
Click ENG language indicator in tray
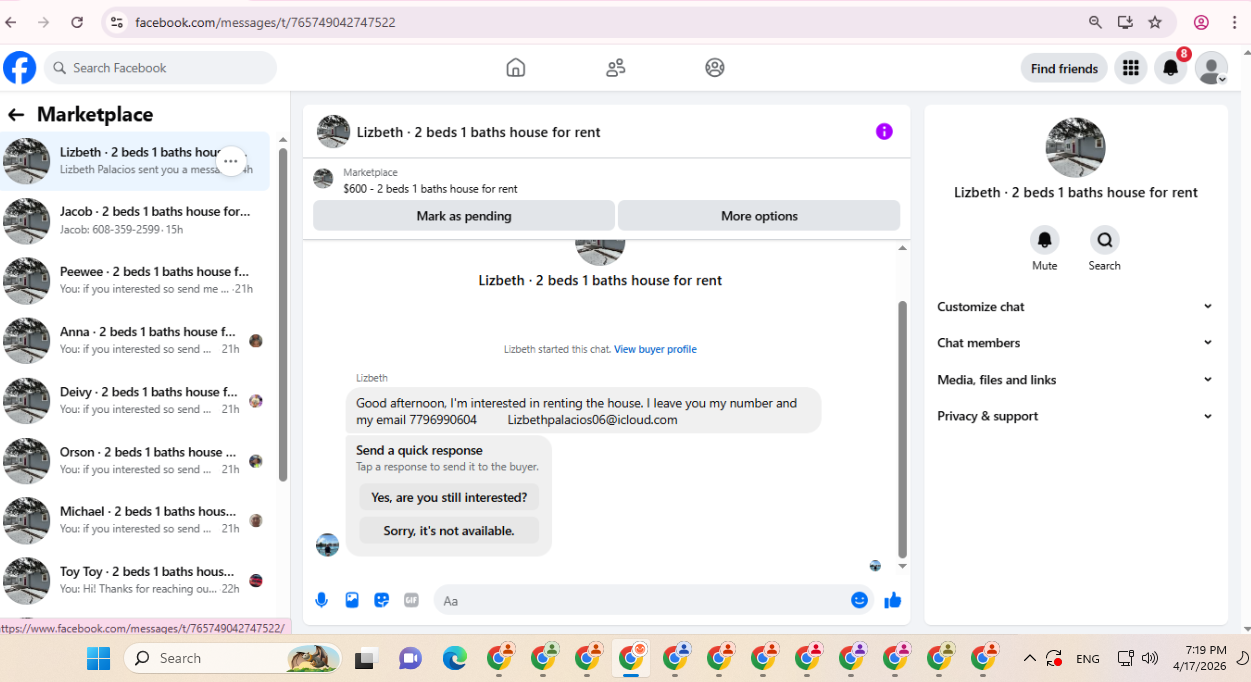tap(1087, 659)
